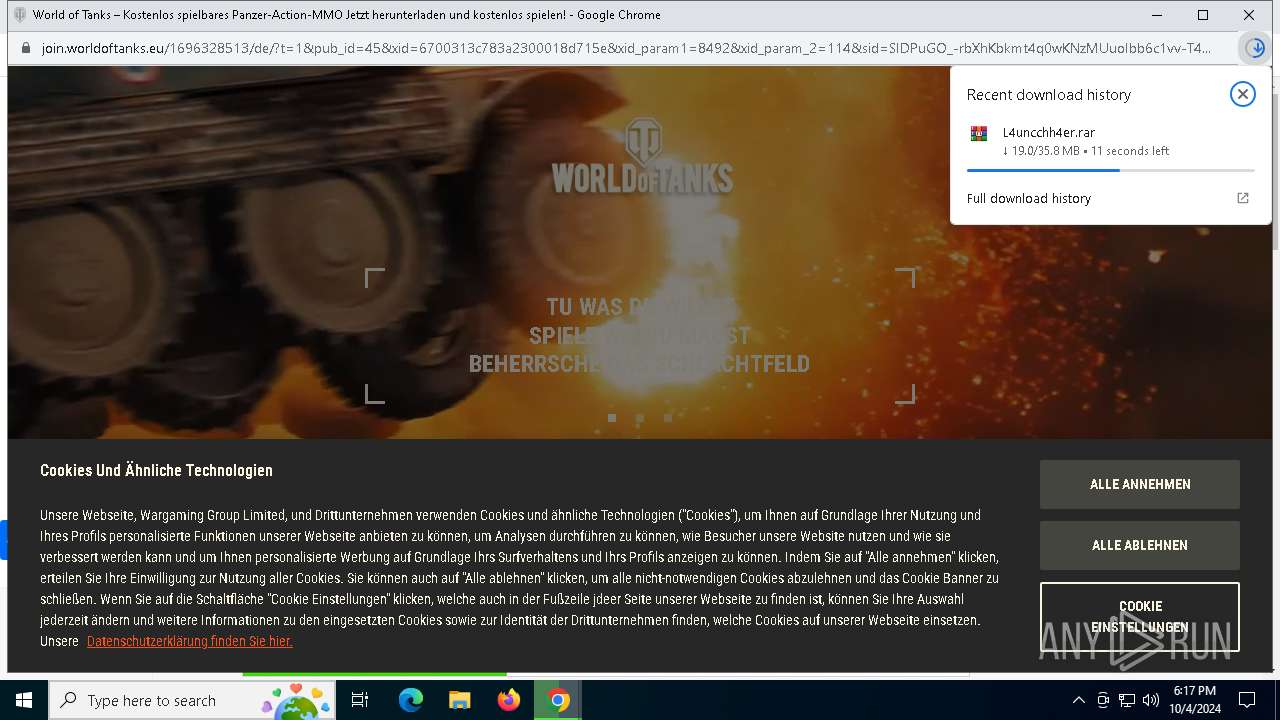Open the Windows Start menu
This screenshot has width=1280, height=720.
tap(24, 700)
